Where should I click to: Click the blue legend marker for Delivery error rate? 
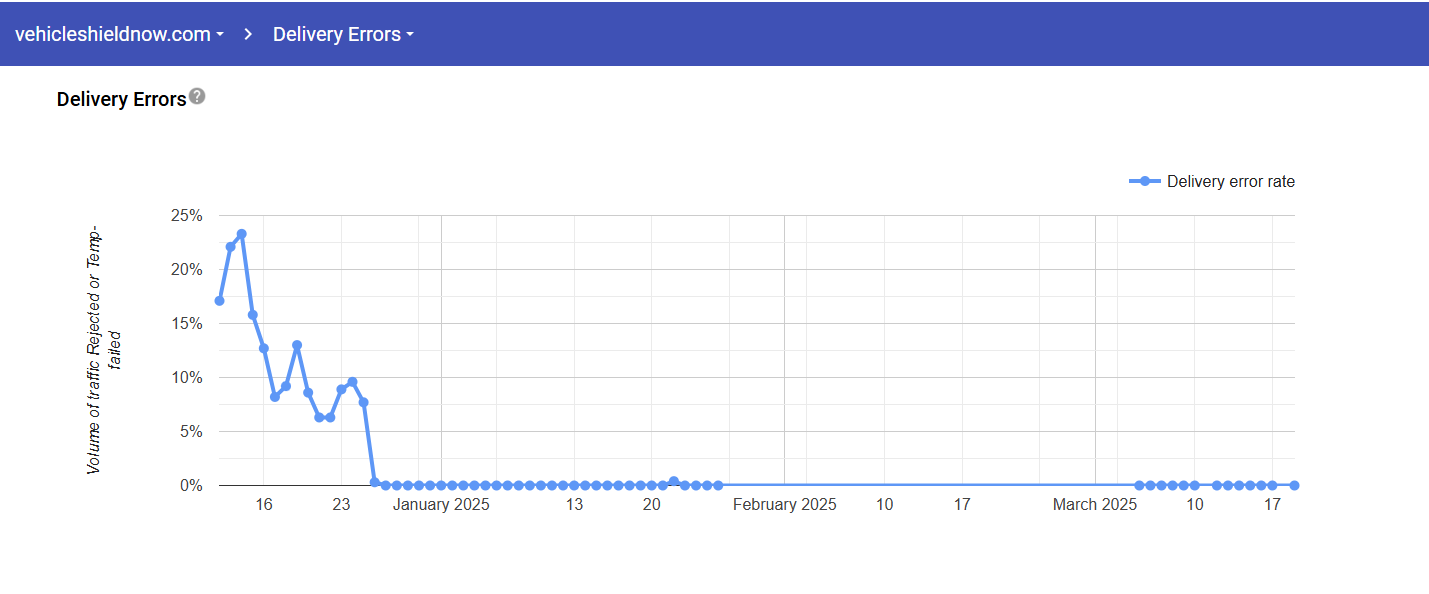pos(1145,181)
